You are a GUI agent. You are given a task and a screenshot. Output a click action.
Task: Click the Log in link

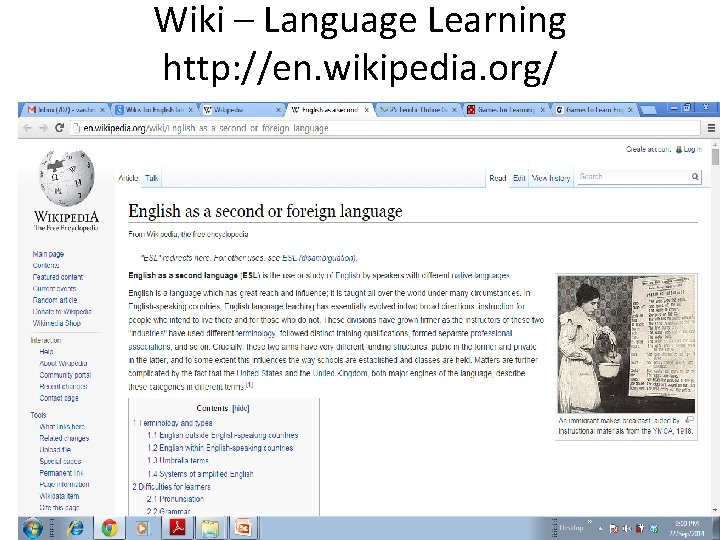tap(692, 149)
